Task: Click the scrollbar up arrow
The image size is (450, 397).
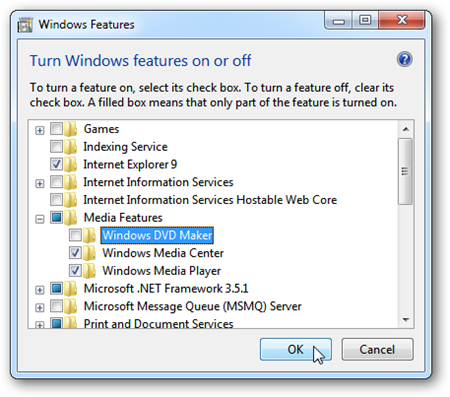Action: [x=406, y=129]
